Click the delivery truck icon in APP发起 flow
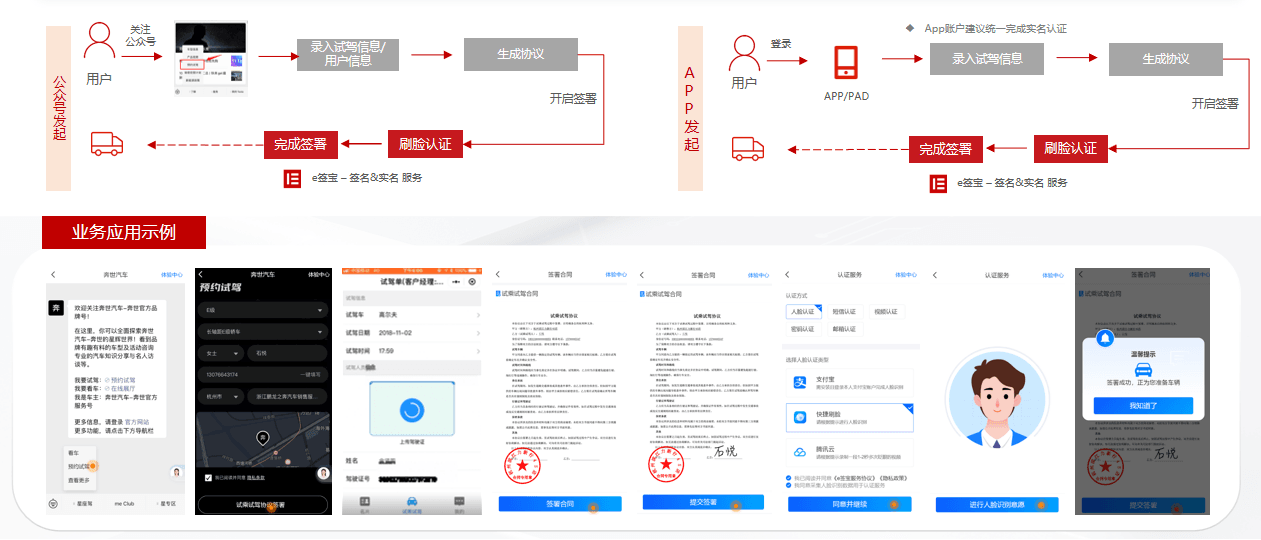This screenshot has height=540, width=1261. click(x=748, y=148)
